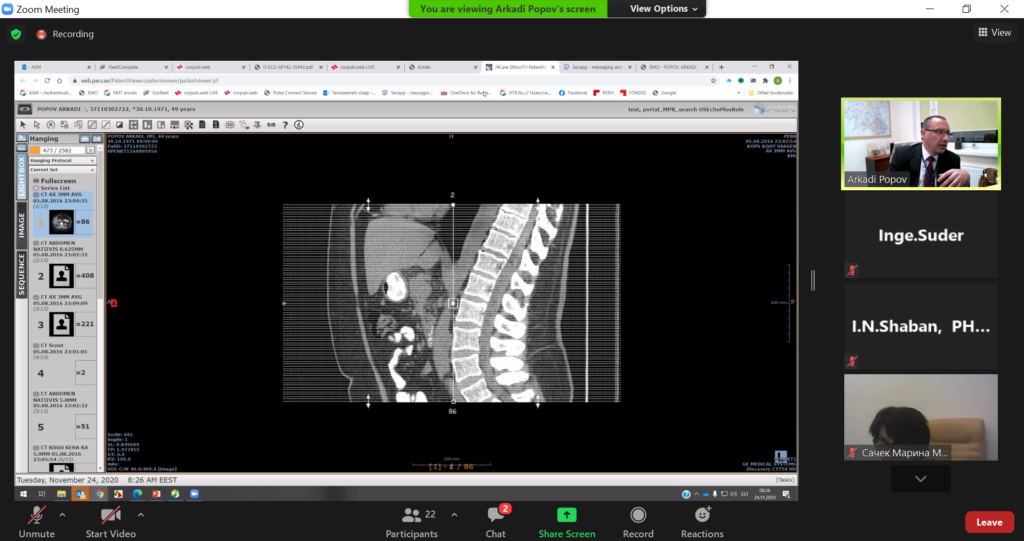Viewport: 1024px width, 541px height.
Task: Expand audio options arrow next to Unmute
Action: [x=62, y=515]
